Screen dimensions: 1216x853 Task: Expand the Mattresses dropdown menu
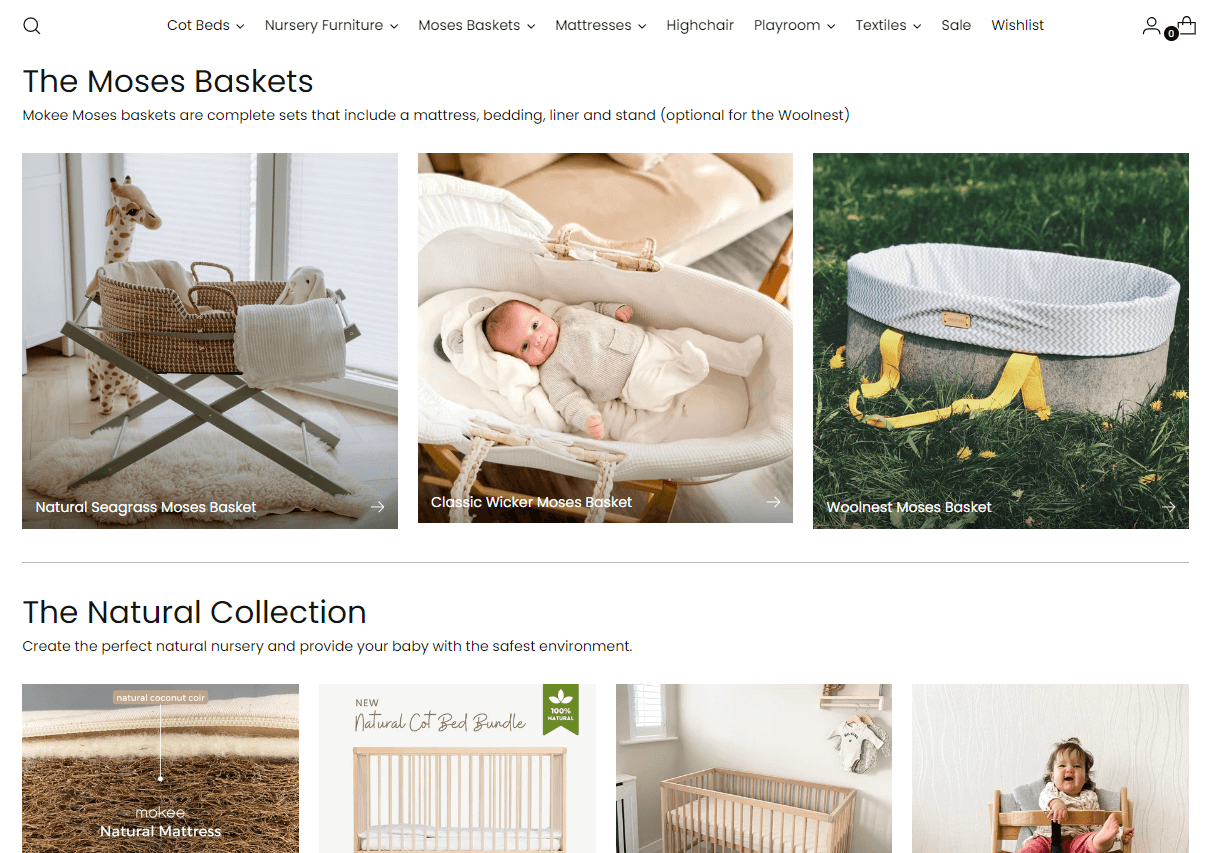pos(600,25)
